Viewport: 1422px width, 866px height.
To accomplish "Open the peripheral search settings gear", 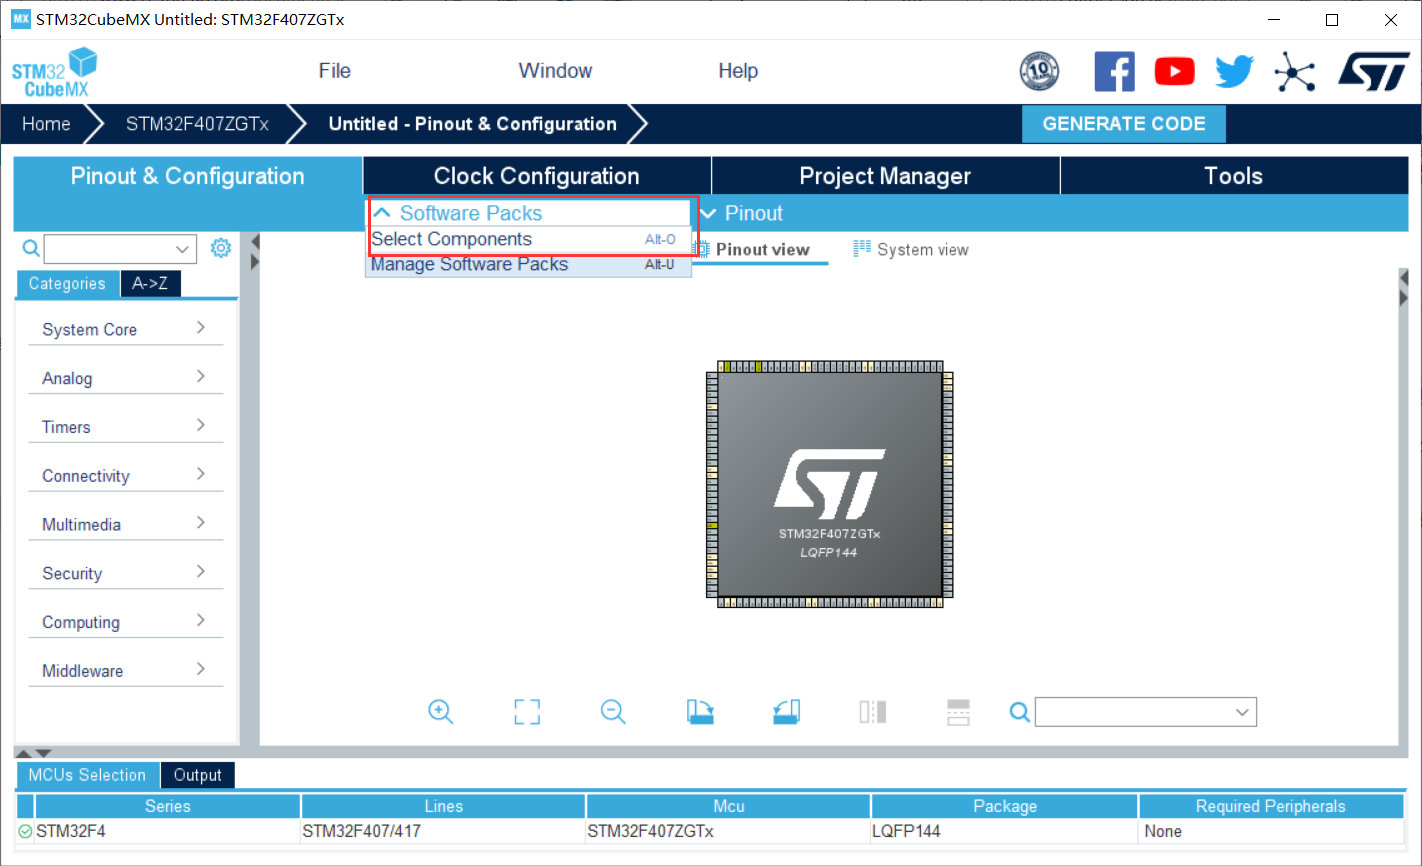I will [221, 248].
